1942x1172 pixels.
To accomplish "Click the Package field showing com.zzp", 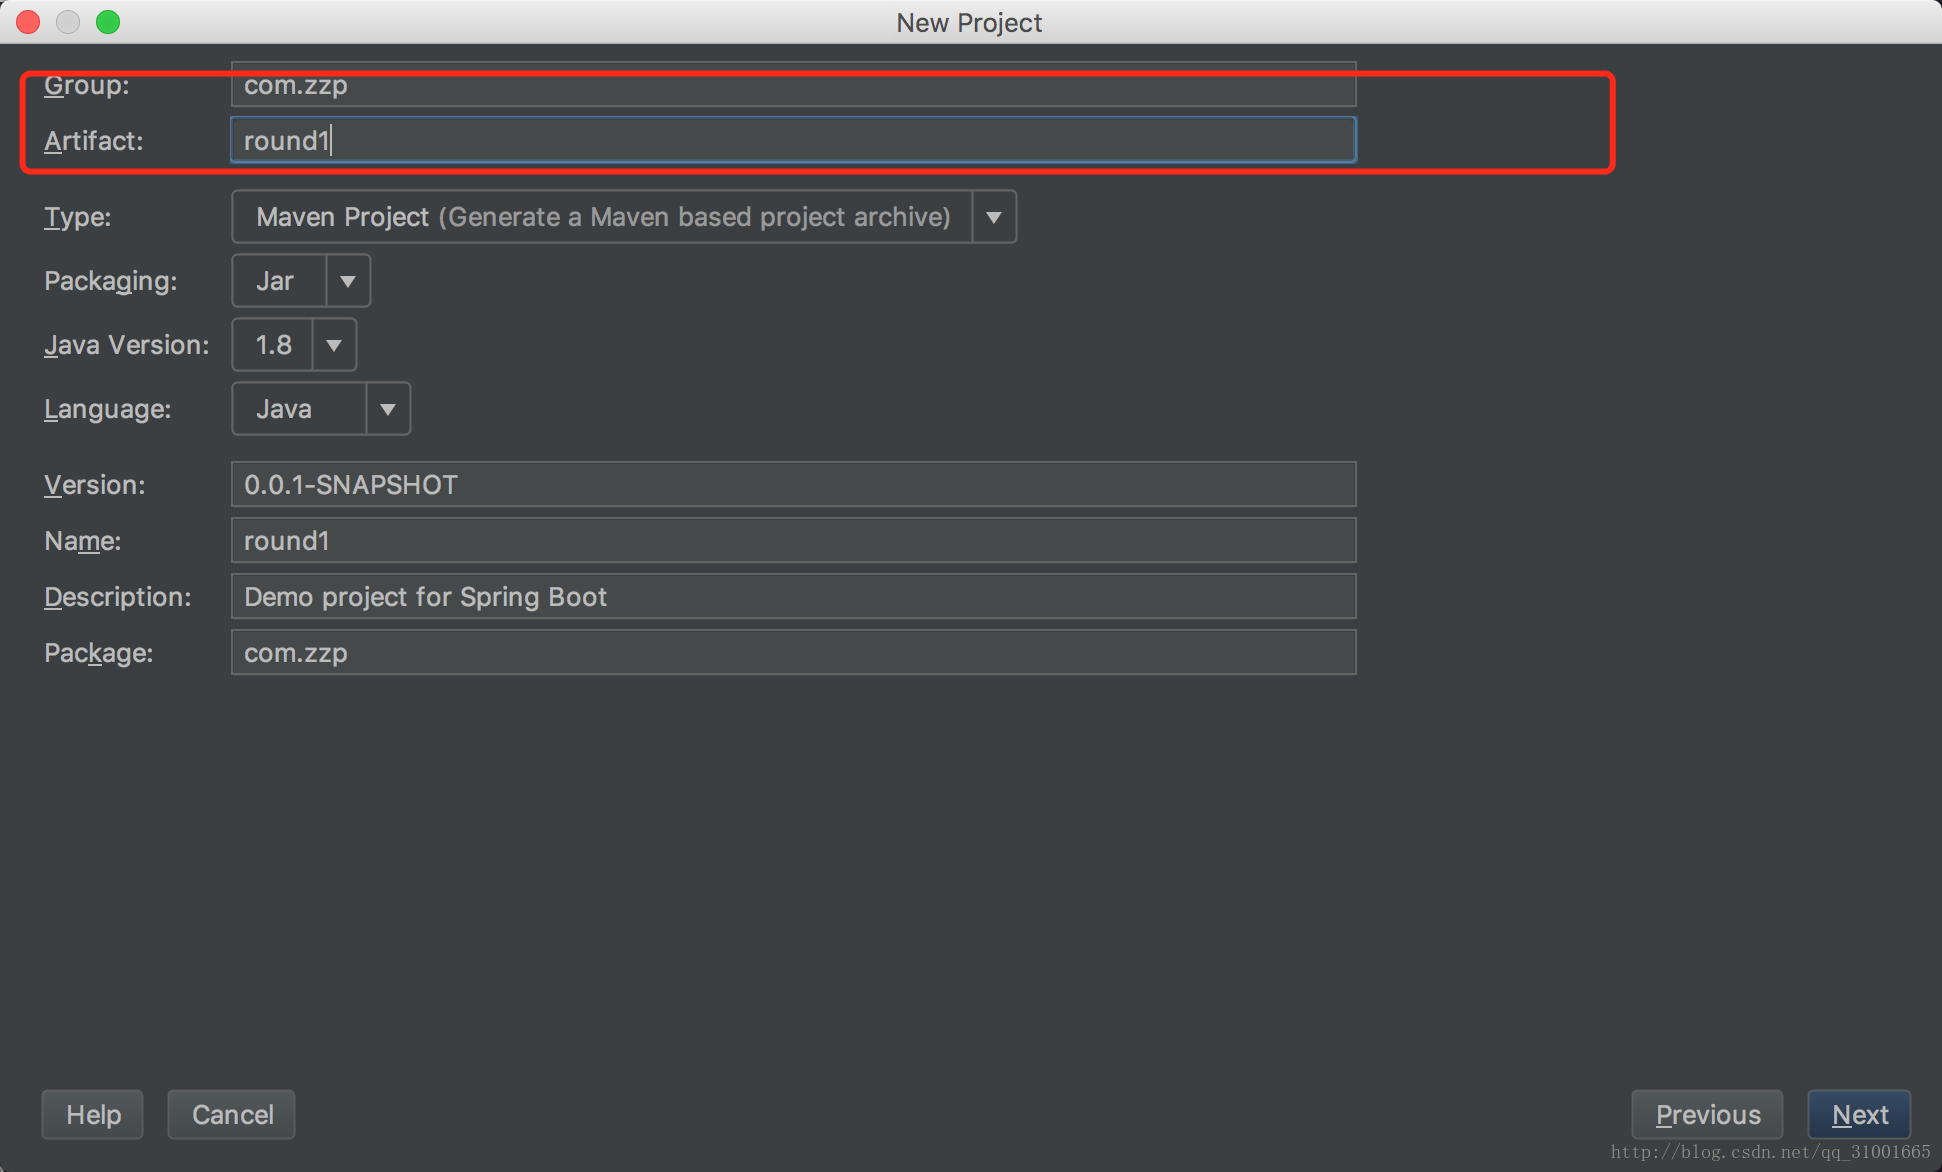I will 791,653.
